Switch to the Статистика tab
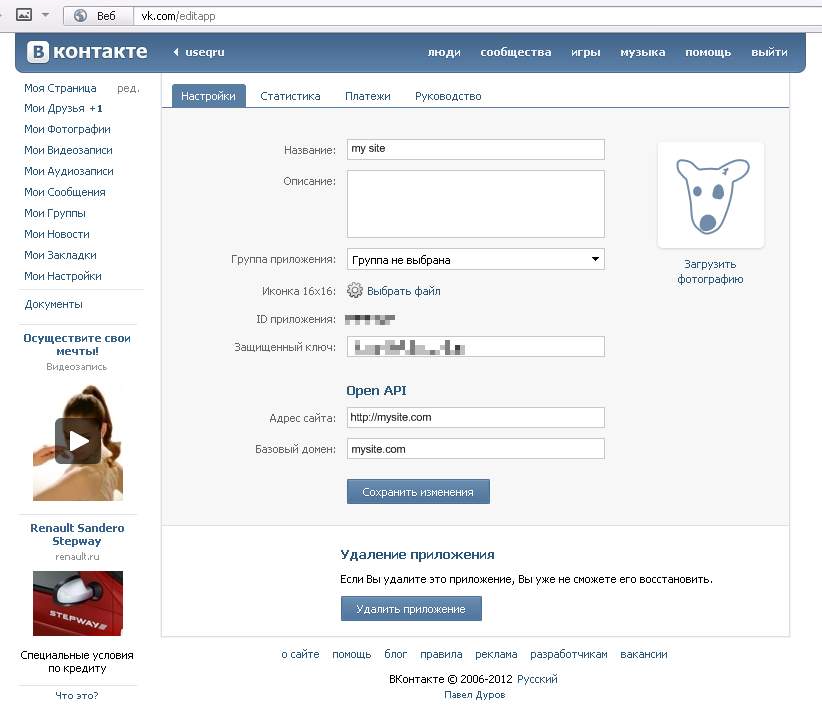The image size is (822, 708). pos(290,96)
